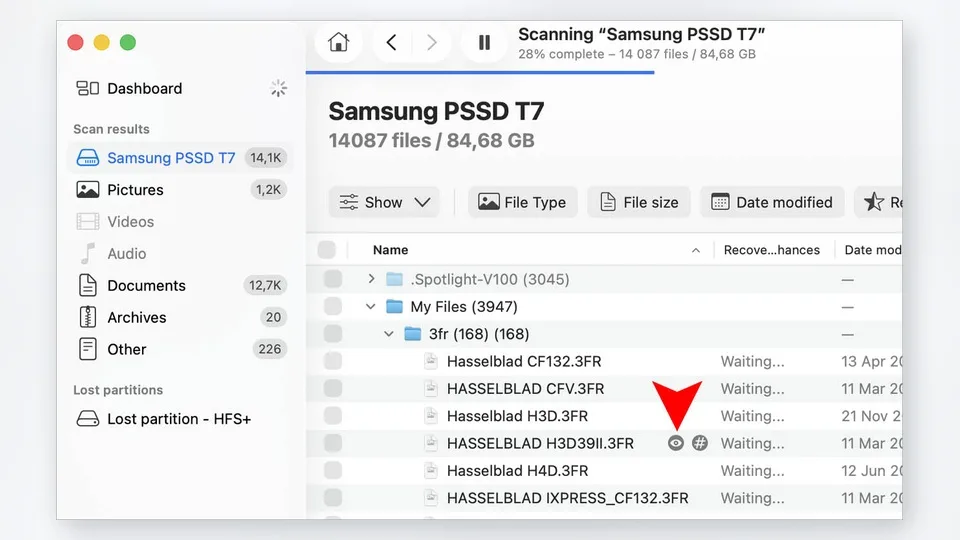Screen dimensions: 960x540
Task: Click the .Spotlight-V100 folder icon
Action: (x=394, y=279)
